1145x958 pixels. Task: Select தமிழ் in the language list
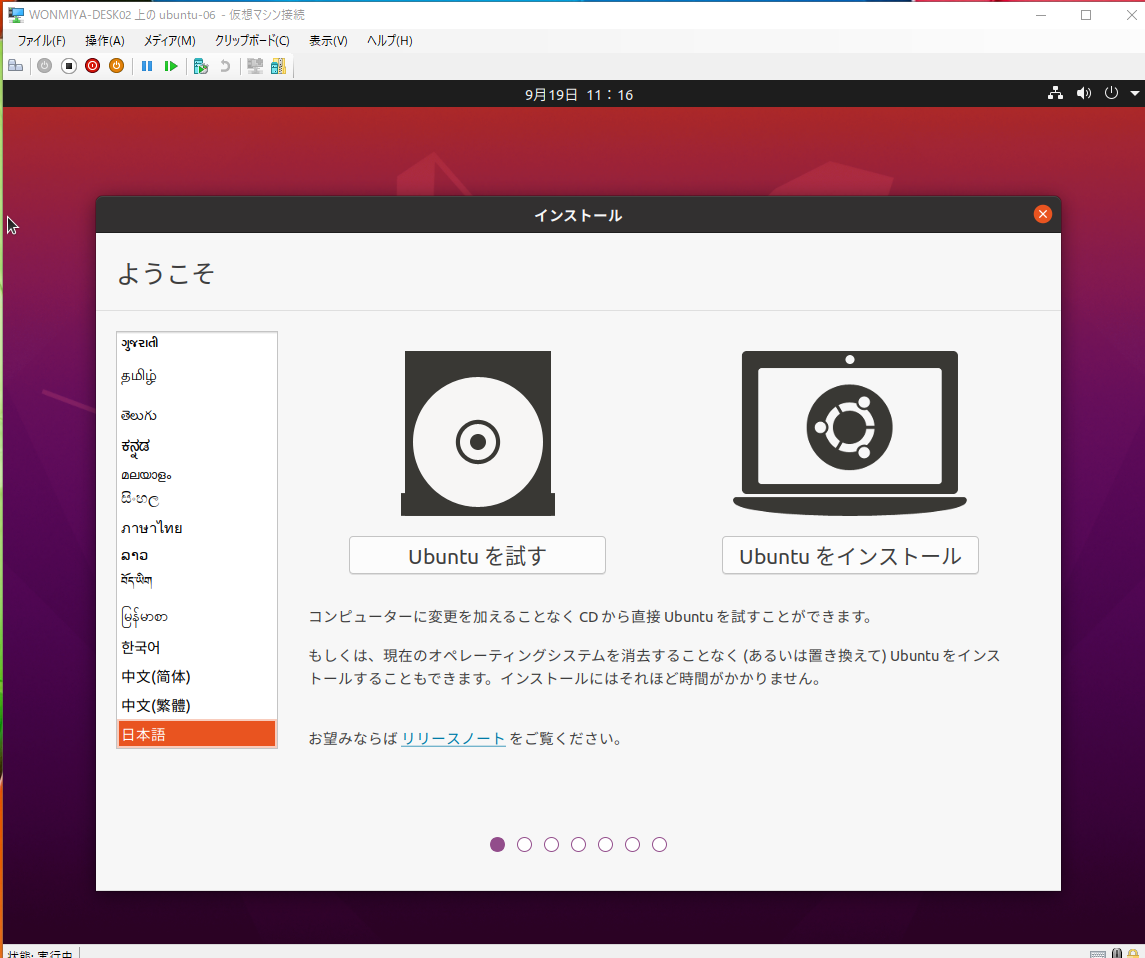196,377
